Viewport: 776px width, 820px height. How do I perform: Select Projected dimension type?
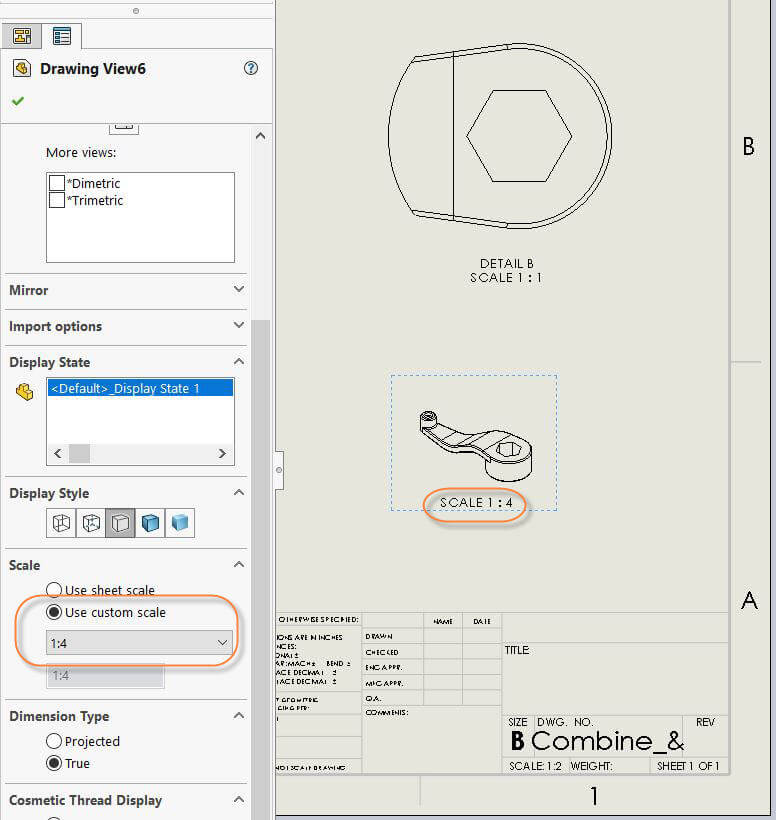click(54, 741)
